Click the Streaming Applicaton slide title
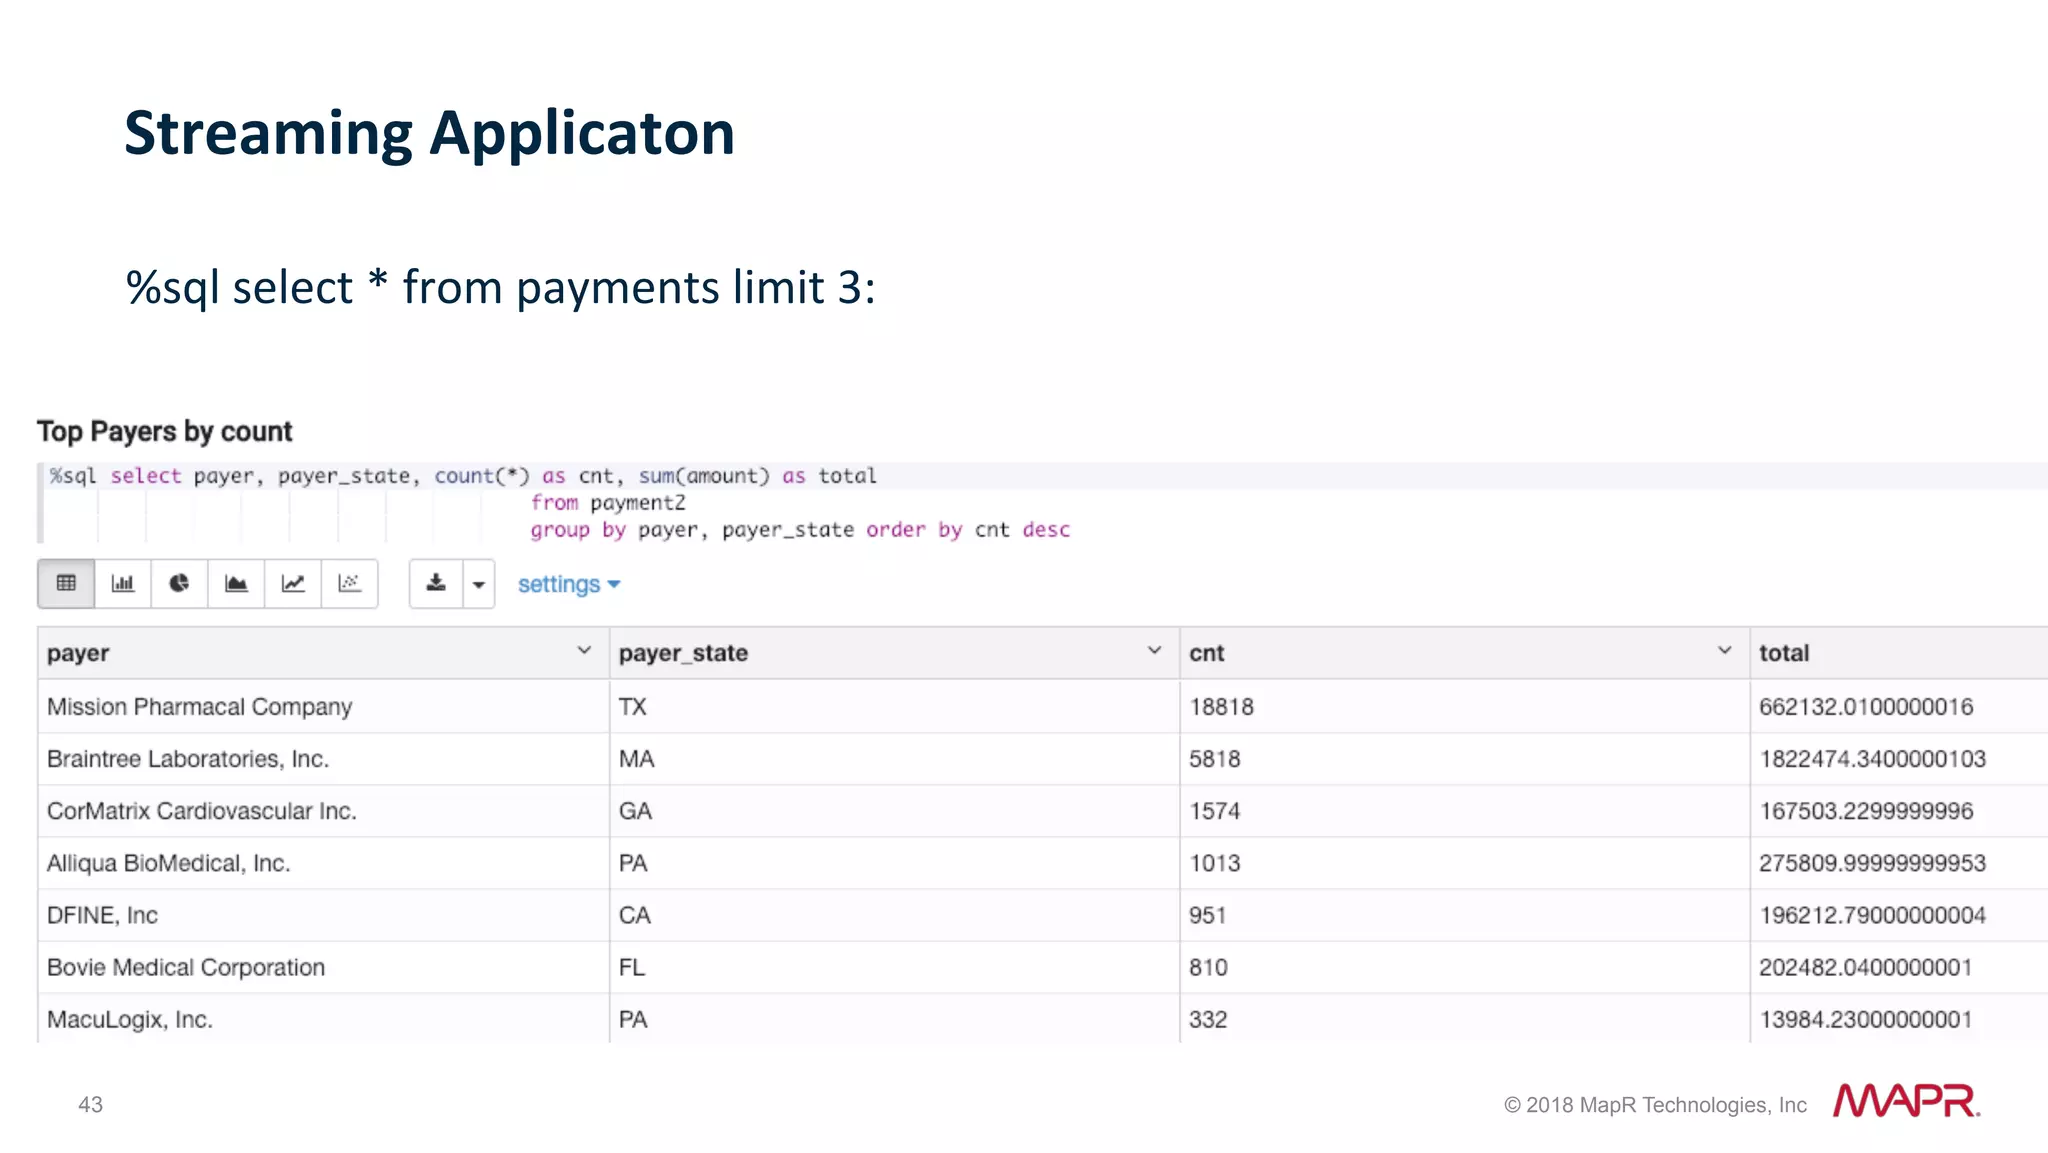The height and width of the screenshot is (1153, 2048). [x=430, y=134]
